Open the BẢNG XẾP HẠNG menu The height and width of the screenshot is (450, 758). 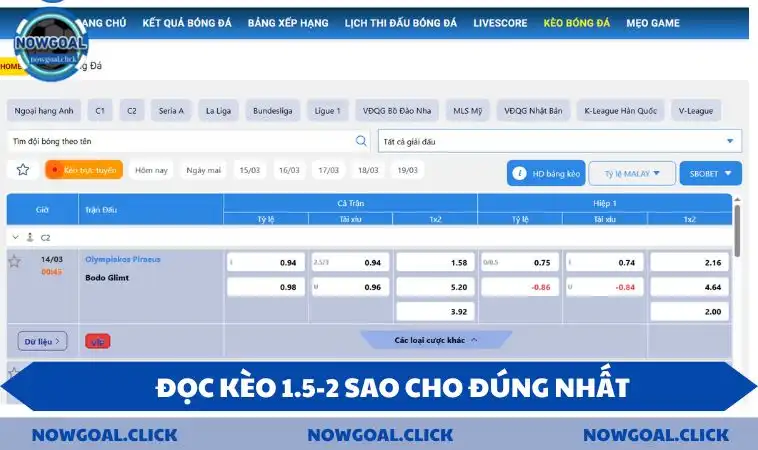click(289, 22)
